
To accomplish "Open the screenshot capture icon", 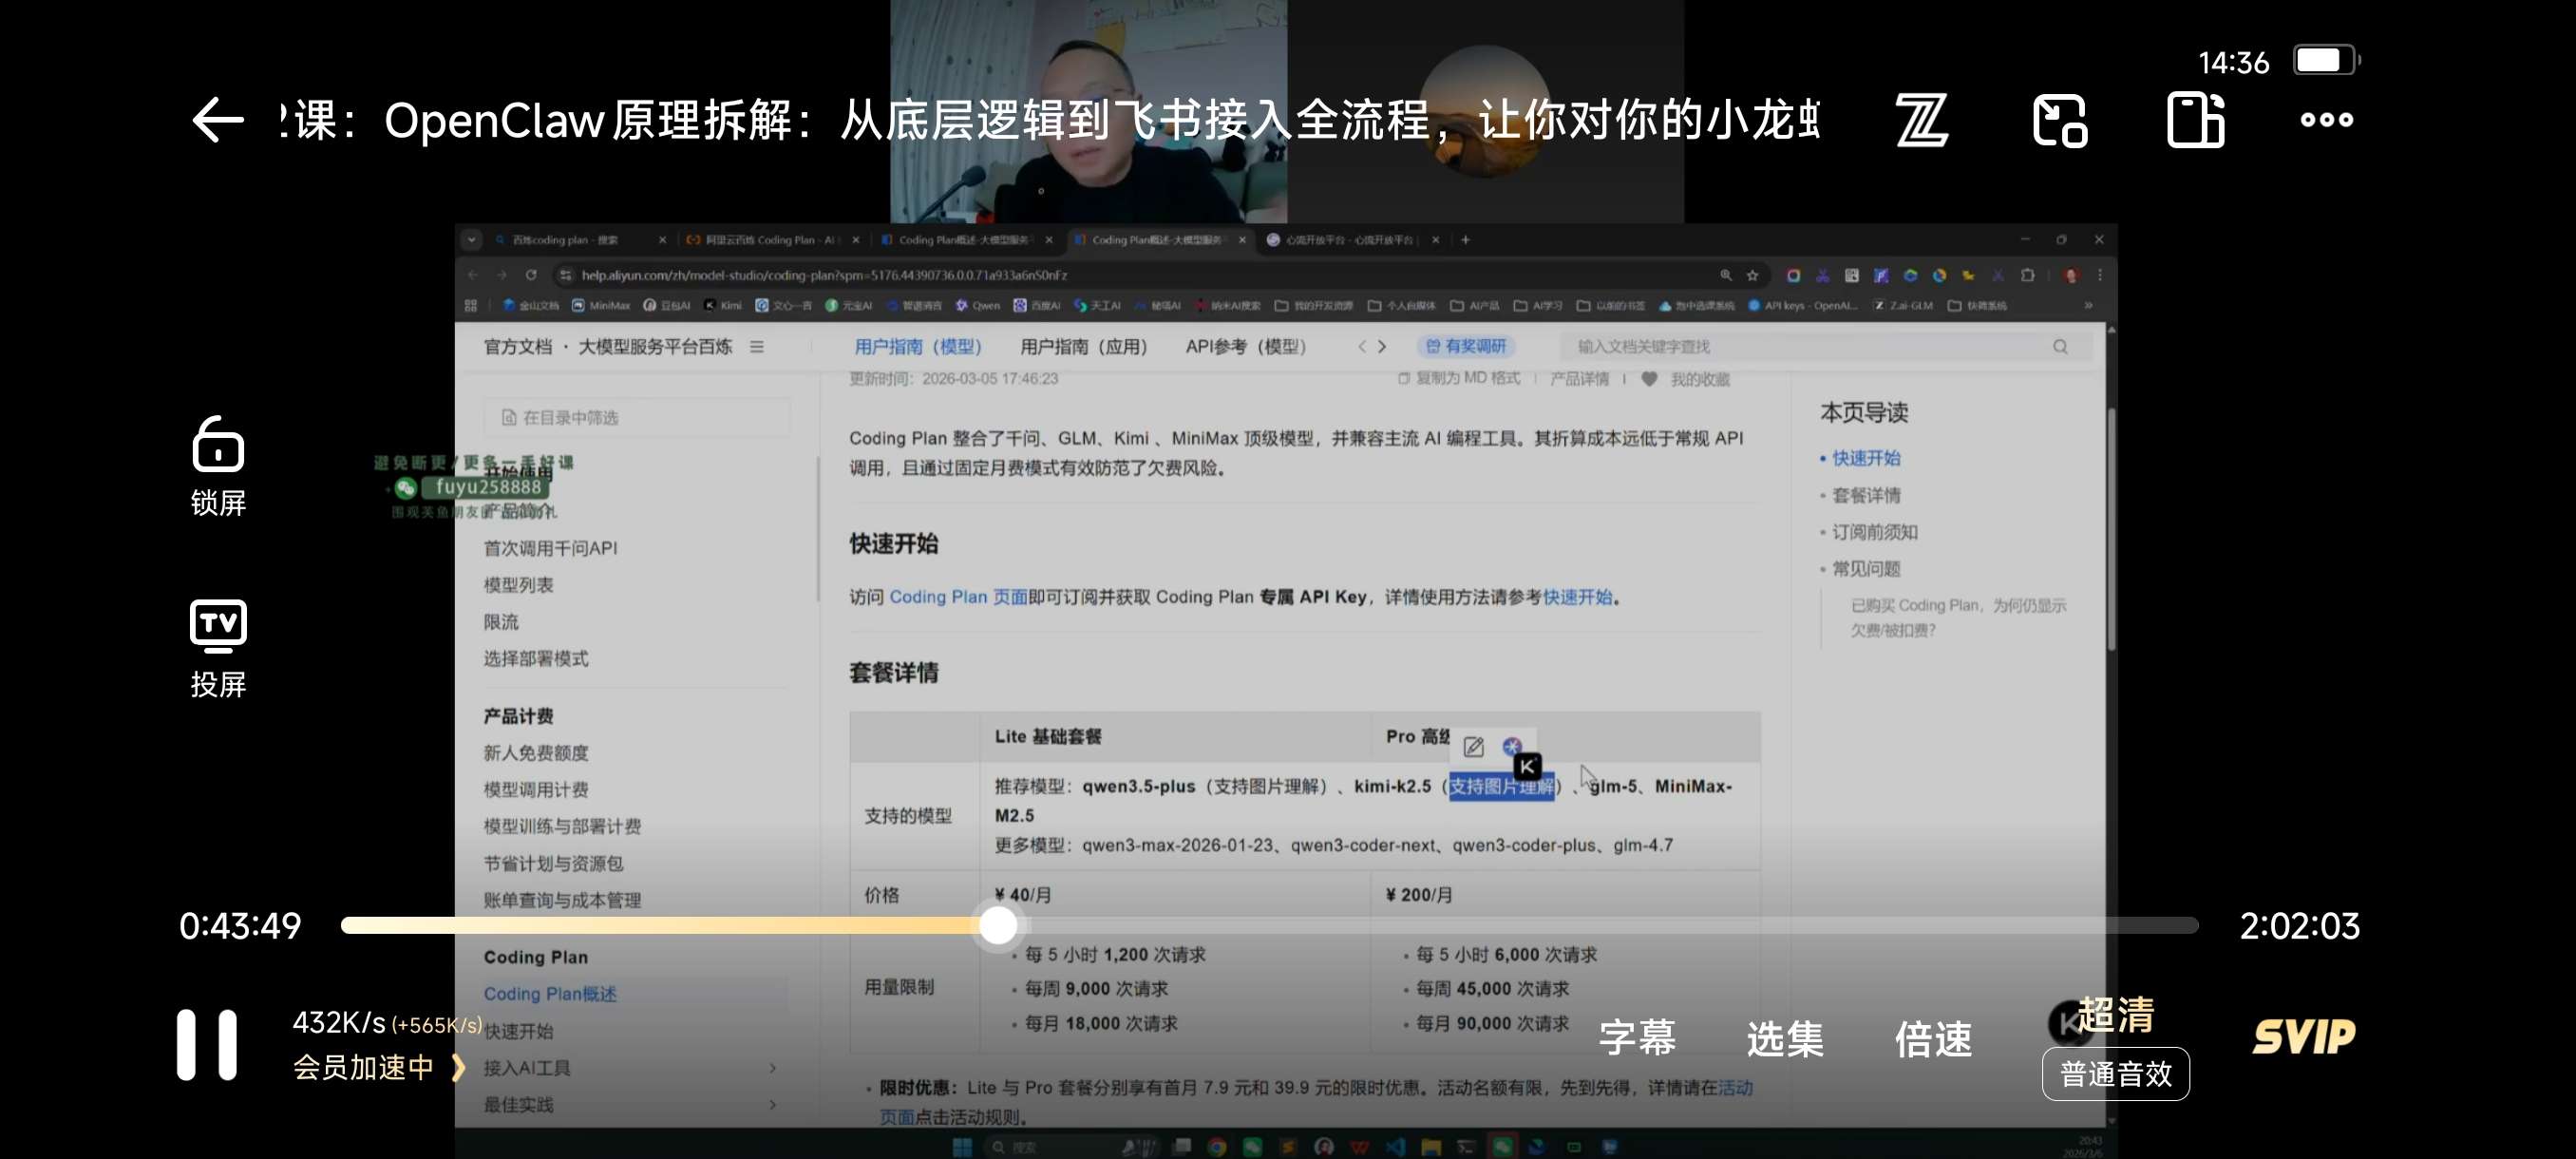I will [2059, 120].
